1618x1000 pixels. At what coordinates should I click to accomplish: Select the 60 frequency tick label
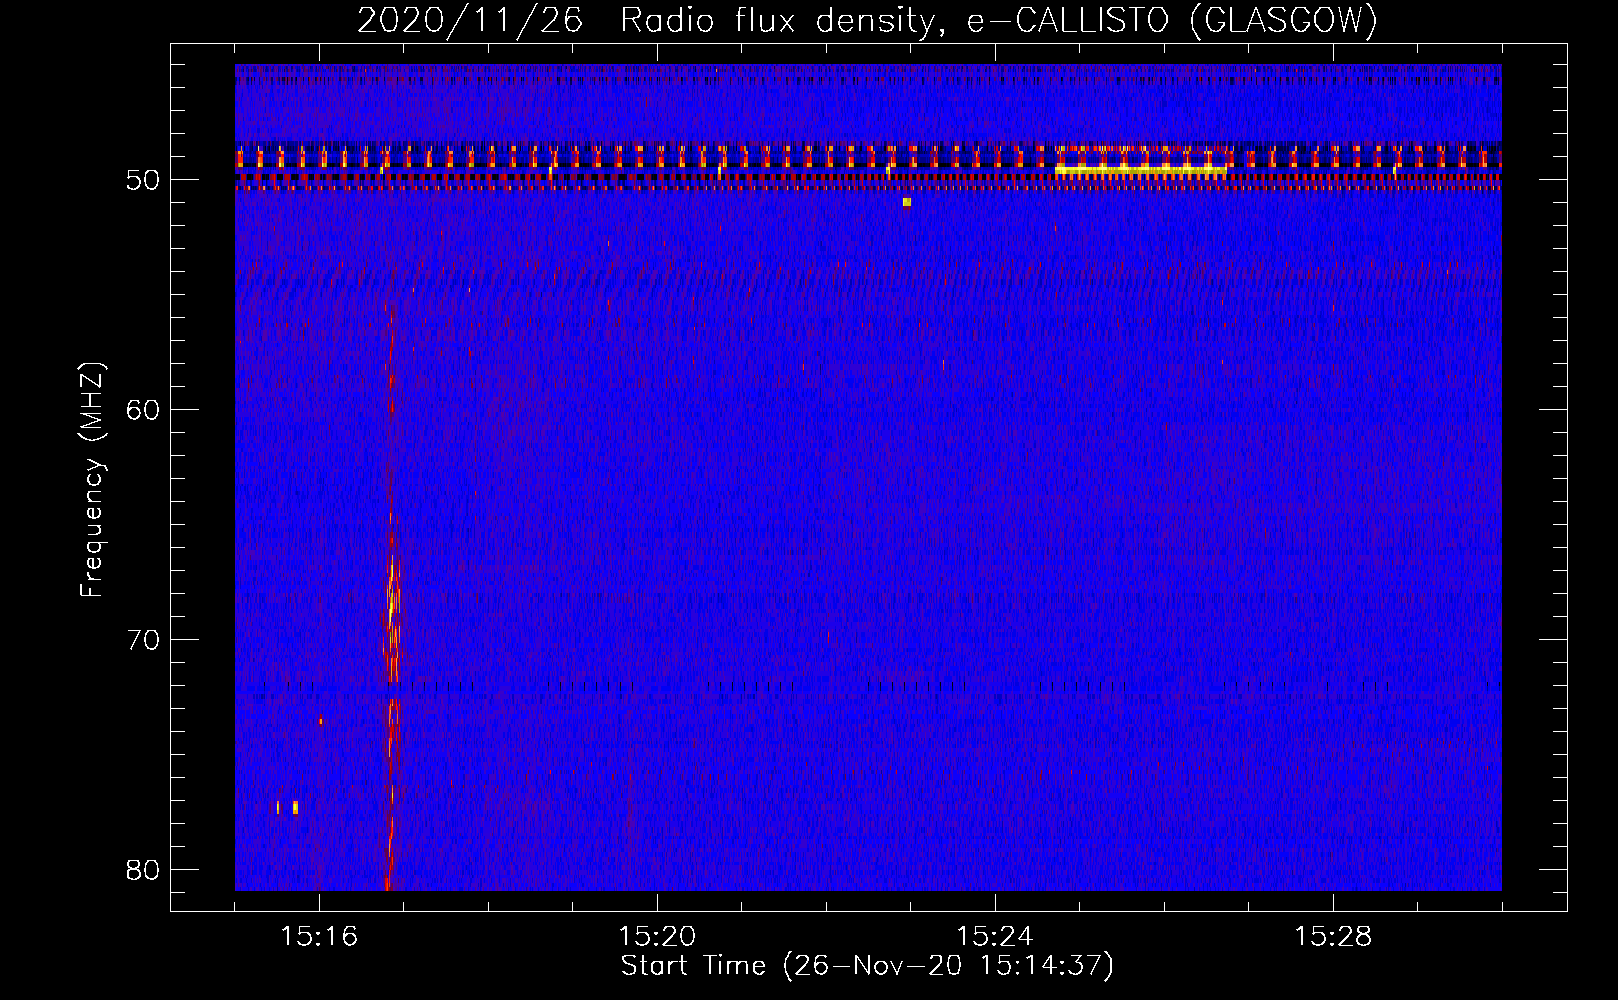144,410
